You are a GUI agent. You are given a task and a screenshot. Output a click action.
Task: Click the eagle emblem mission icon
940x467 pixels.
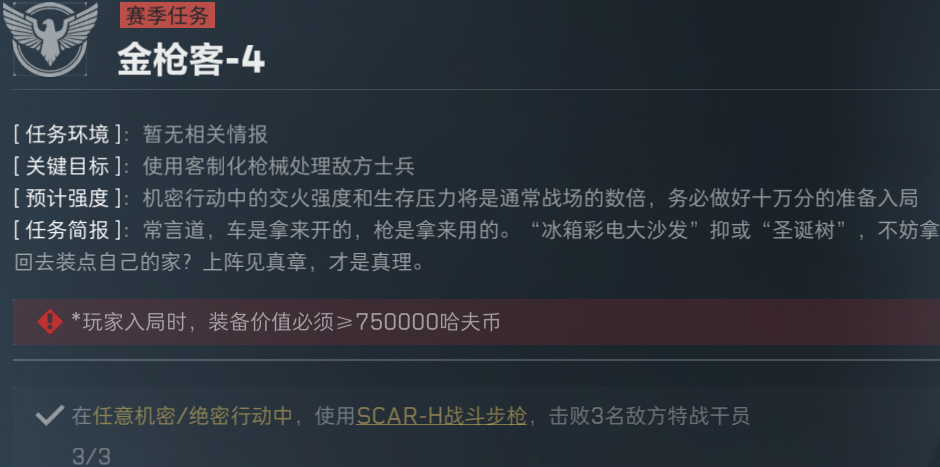(x=50, y=38)
